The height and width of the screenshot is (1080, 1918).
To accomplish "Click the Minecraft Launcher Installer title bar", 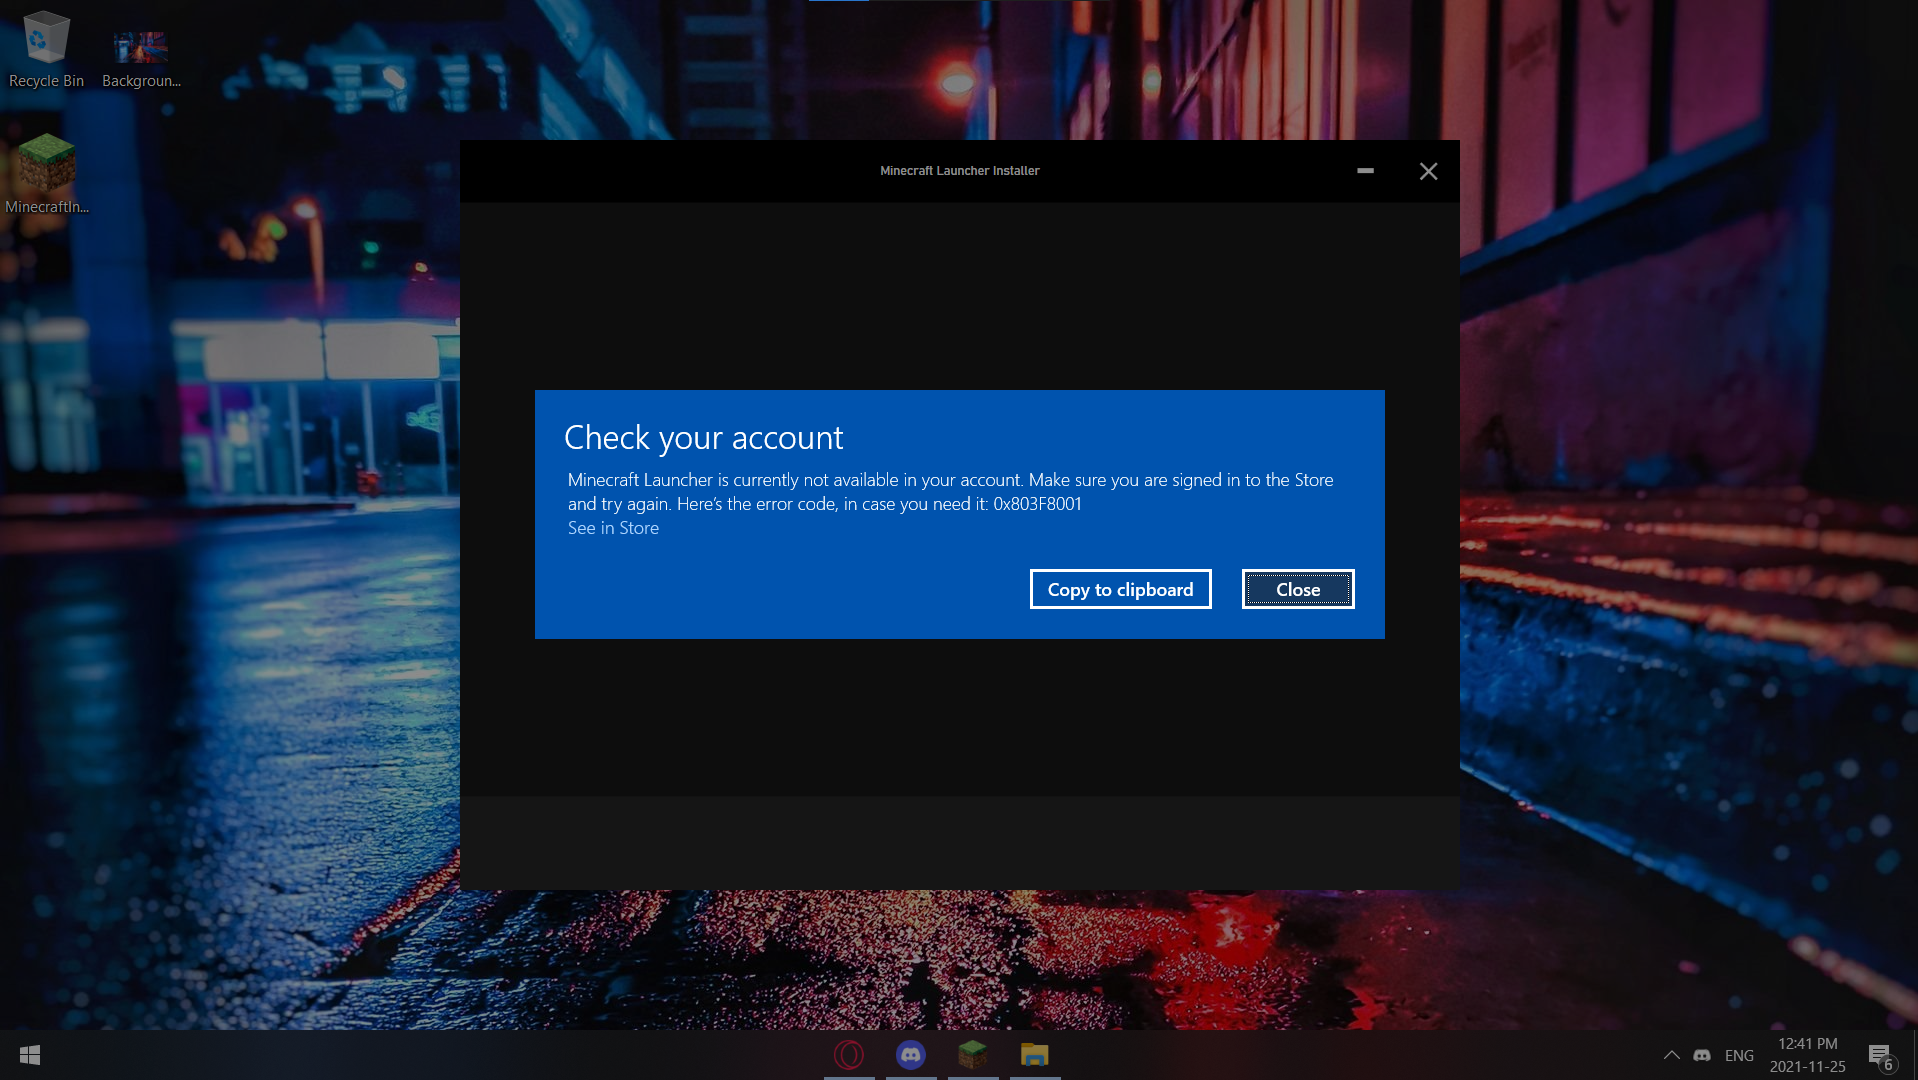I will tap(959, 171).
